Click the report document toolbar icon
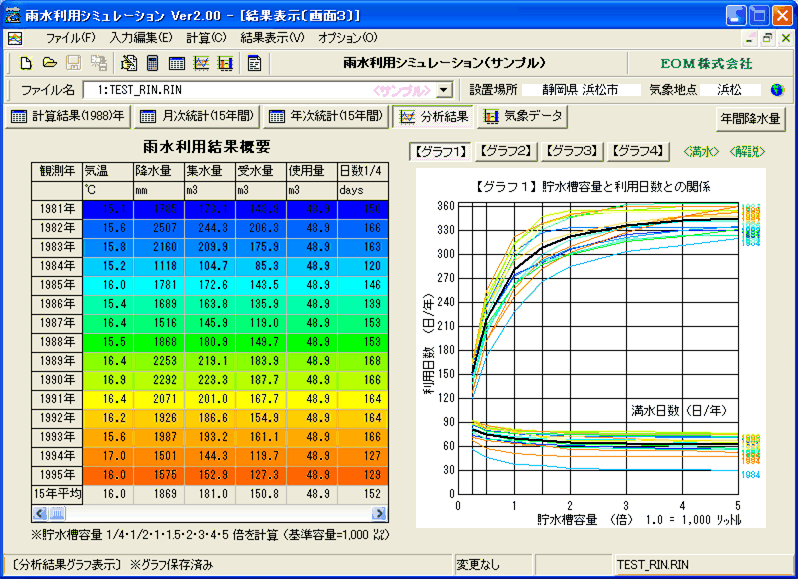This screenshot has height=579, width=798. coord(254,63)
